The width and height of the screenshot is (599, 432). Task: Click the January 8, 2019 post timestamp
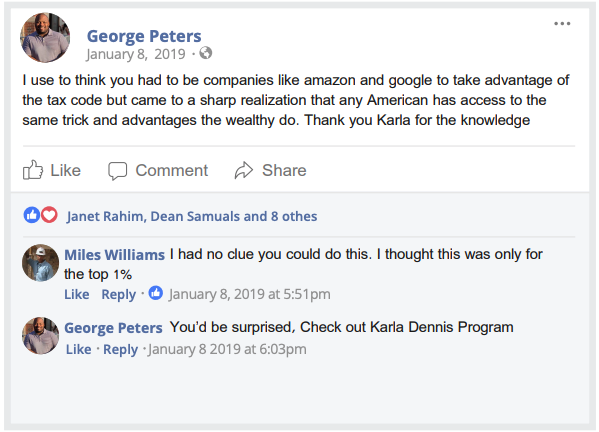coord(136,54)
